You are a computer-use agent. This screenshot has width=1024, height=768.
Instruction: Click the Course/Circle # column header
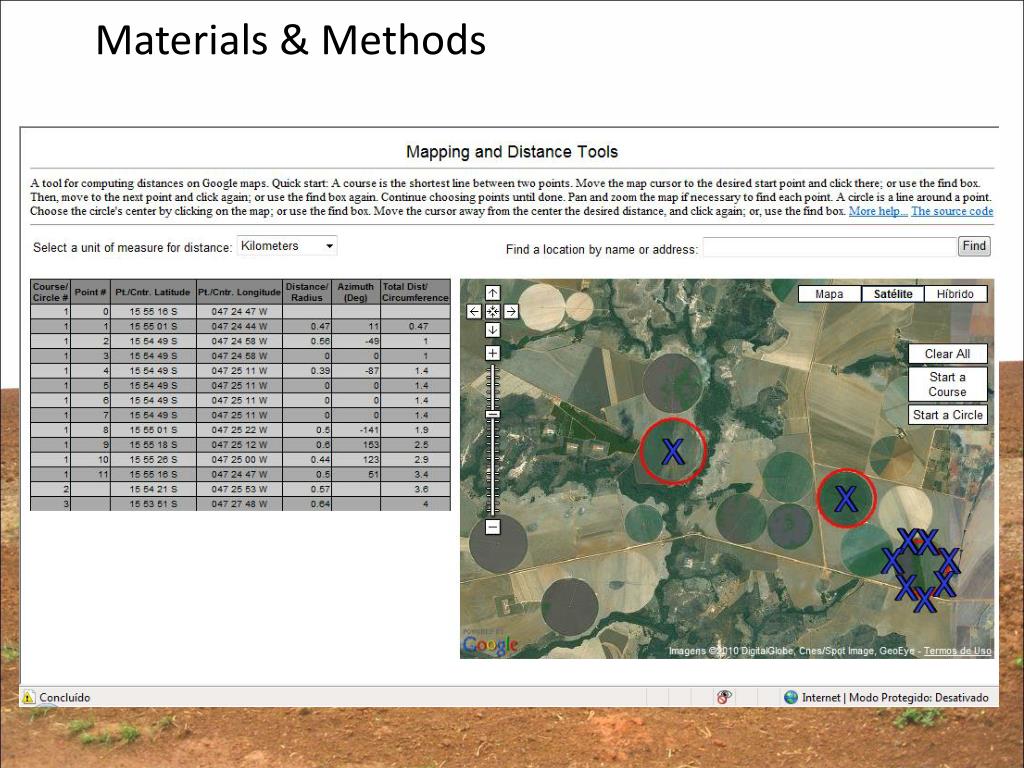pos(50,292)
